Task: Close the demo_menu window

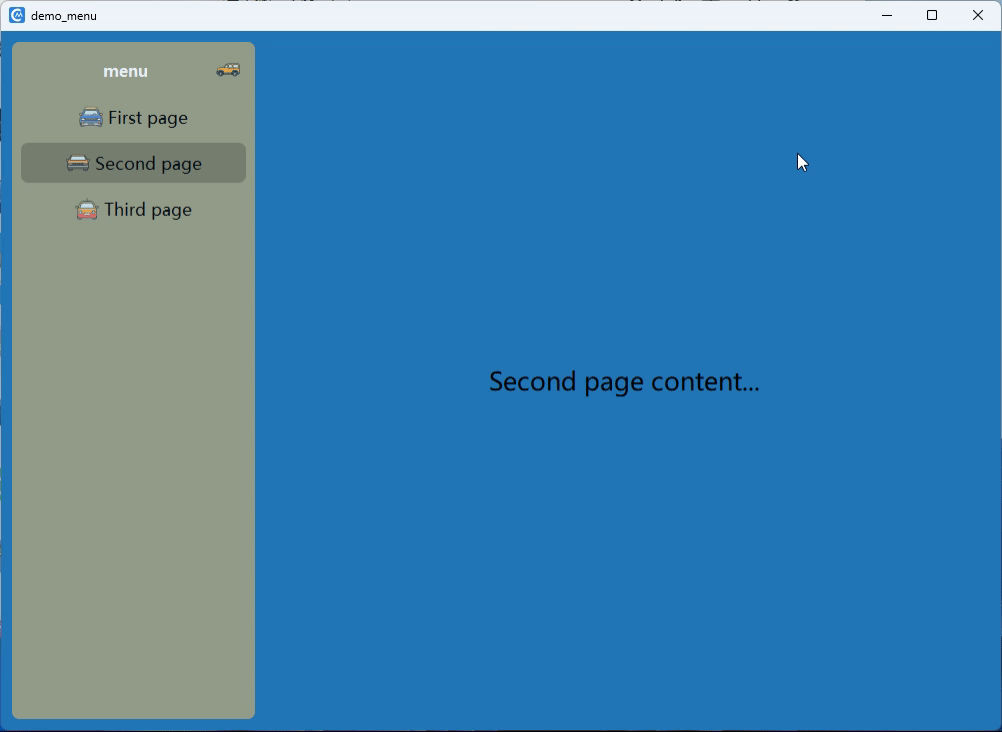Action: click(x=978, y=15)
